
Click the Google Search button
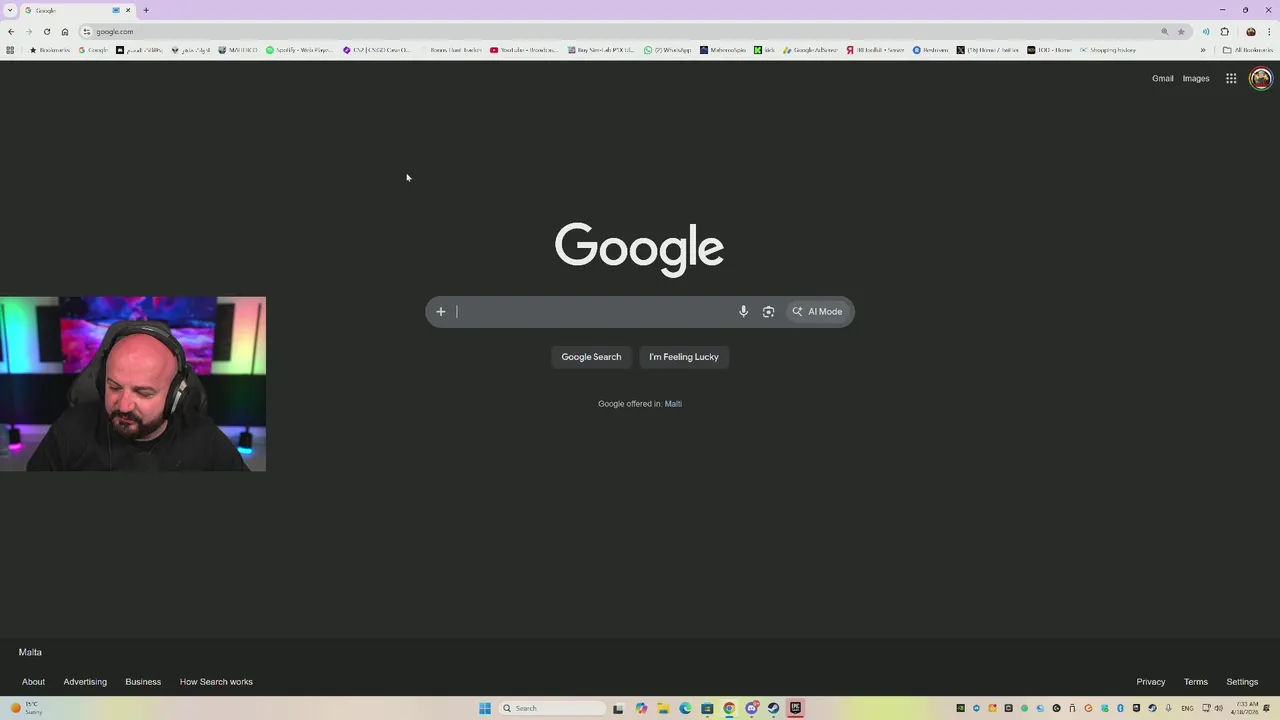pos(591,357)
